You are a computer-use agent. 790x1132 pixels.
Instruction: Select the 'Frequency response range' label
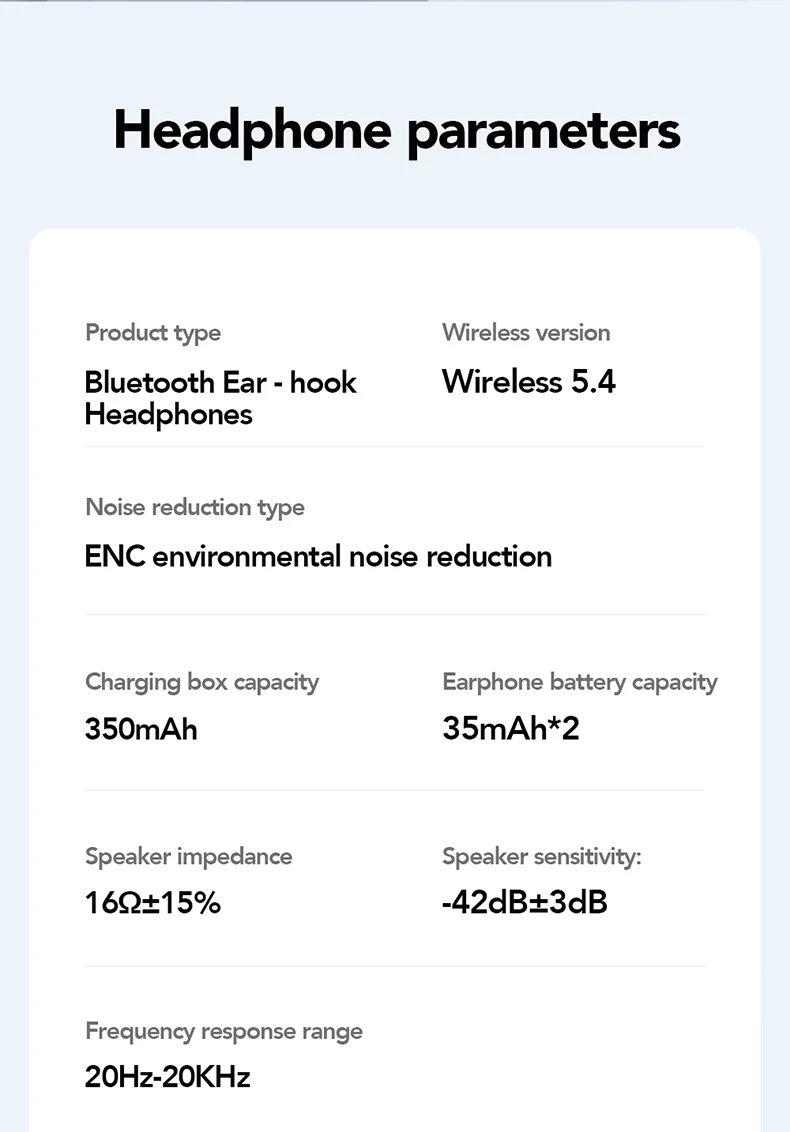pos(224,1031)
